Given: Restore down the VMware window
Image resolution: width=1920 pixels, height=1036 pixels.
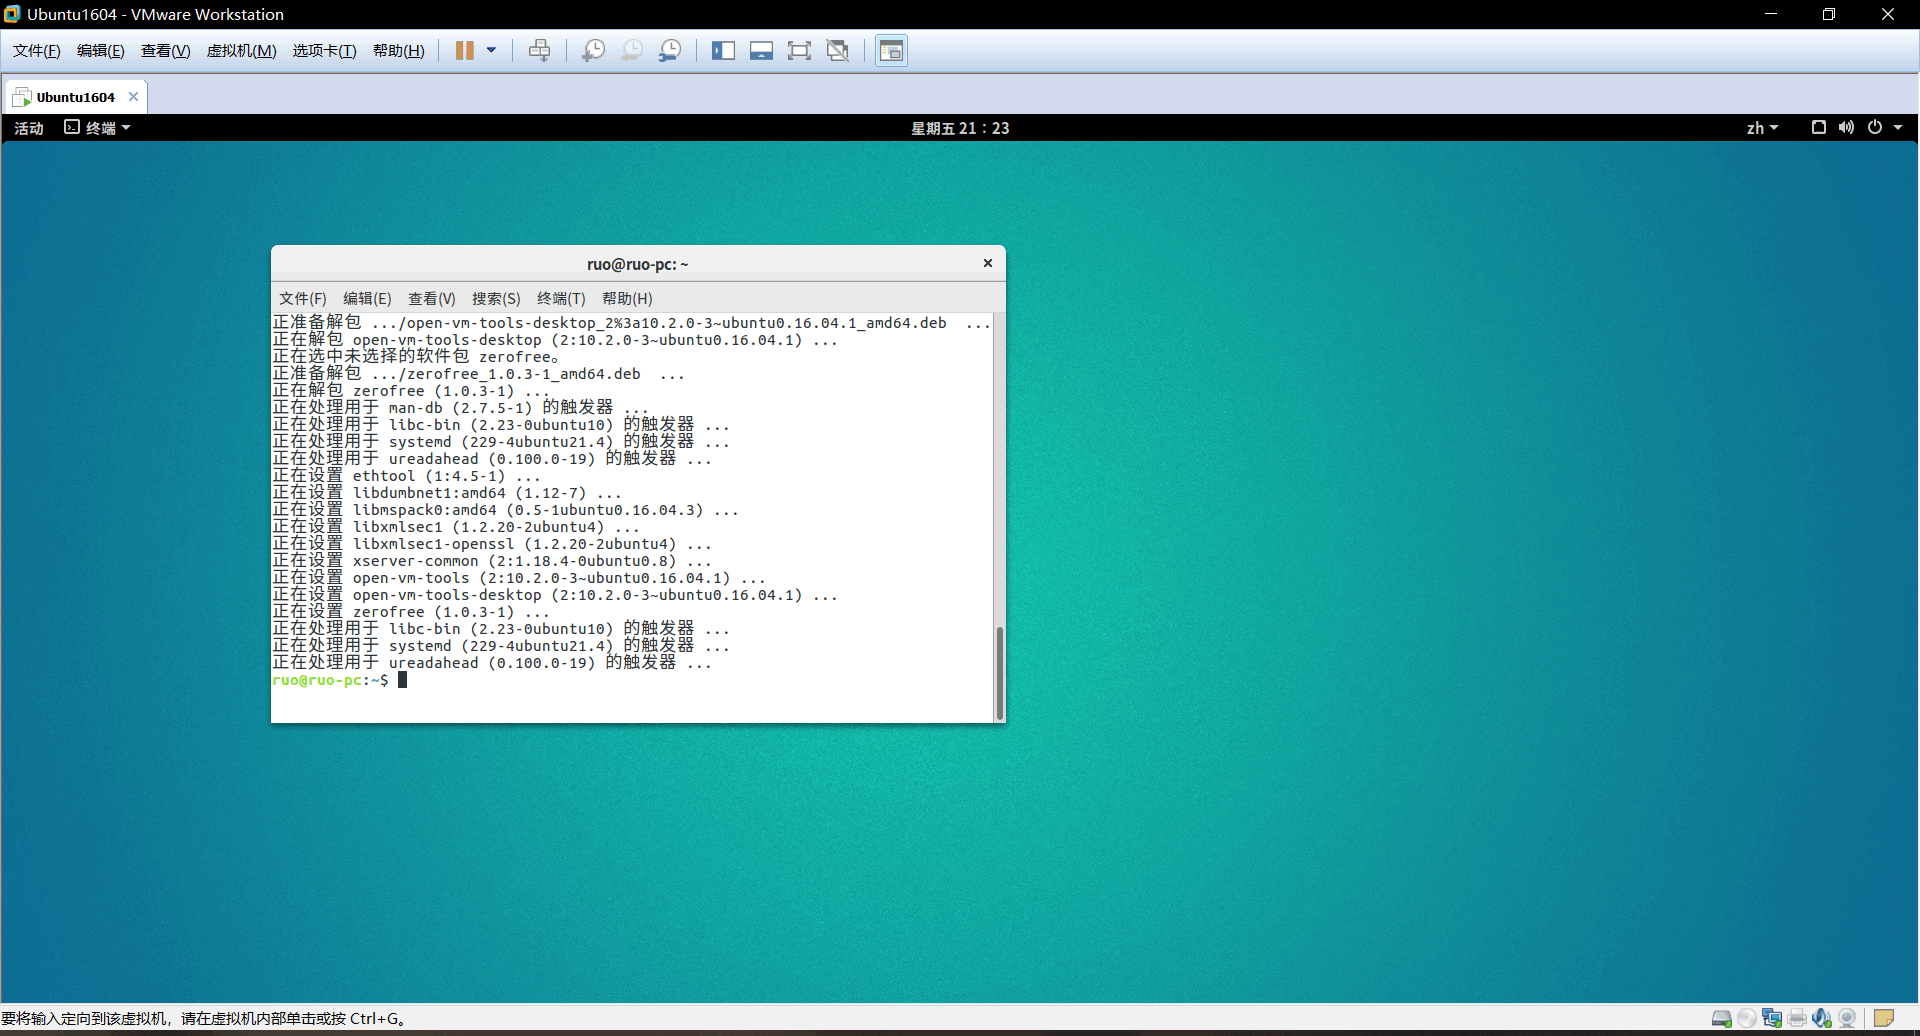Looking at the screenshot, I should pos(1829,14).
